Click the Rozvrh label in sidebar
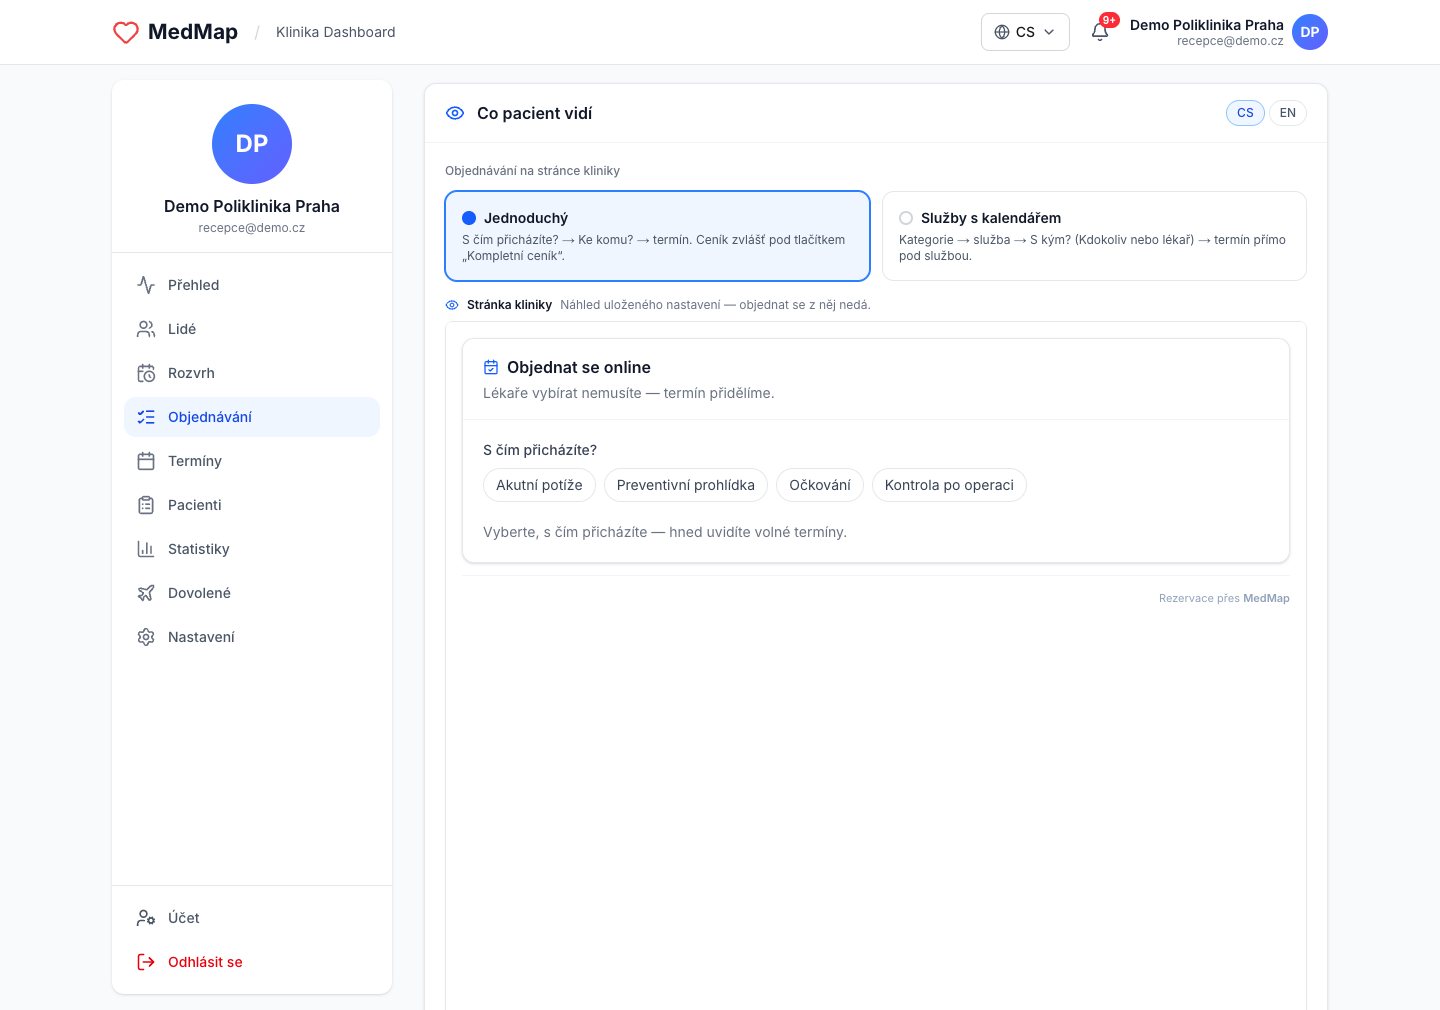This screenshot has width=1440, height=1010. pos(191,373)
